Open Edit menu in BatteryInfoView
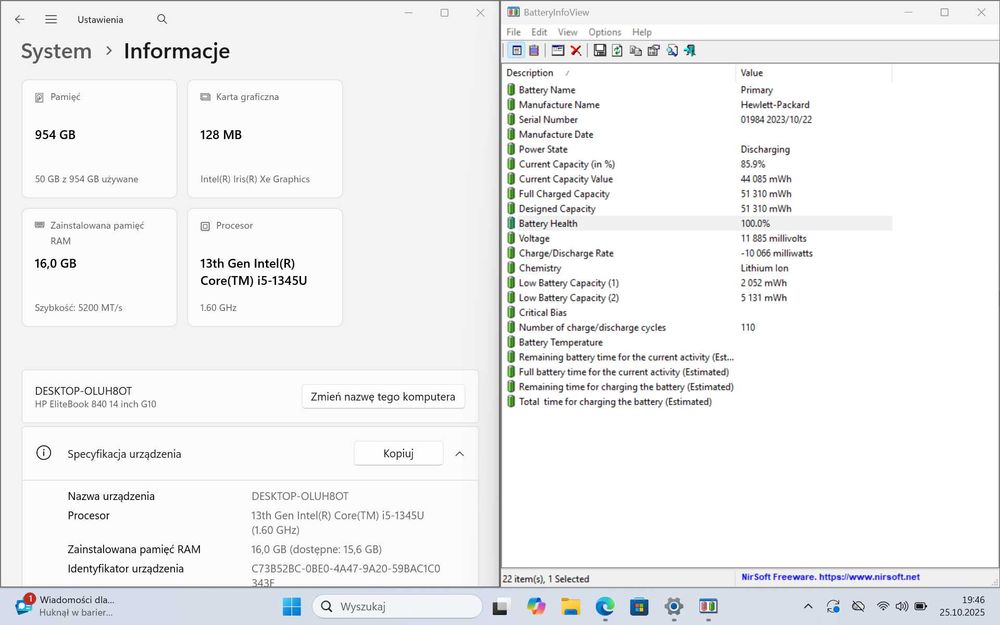 click(539, 32)
